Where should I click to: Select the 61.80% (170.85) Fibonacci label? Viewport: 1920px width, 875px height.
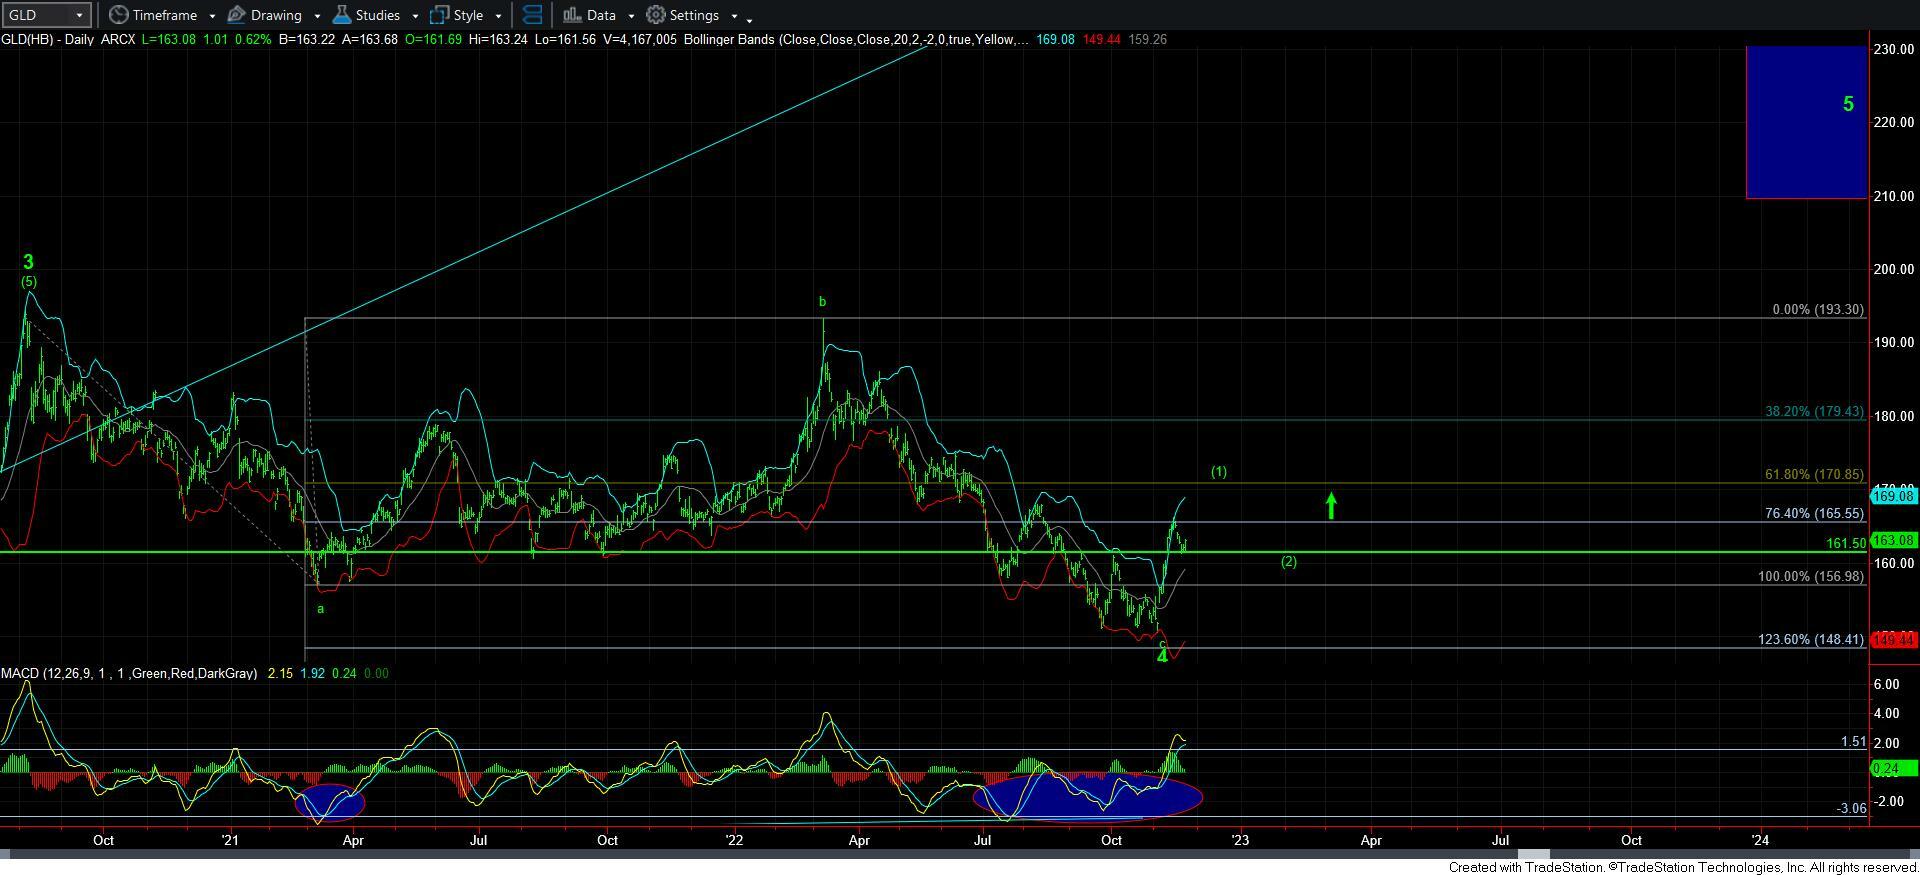1814,475
